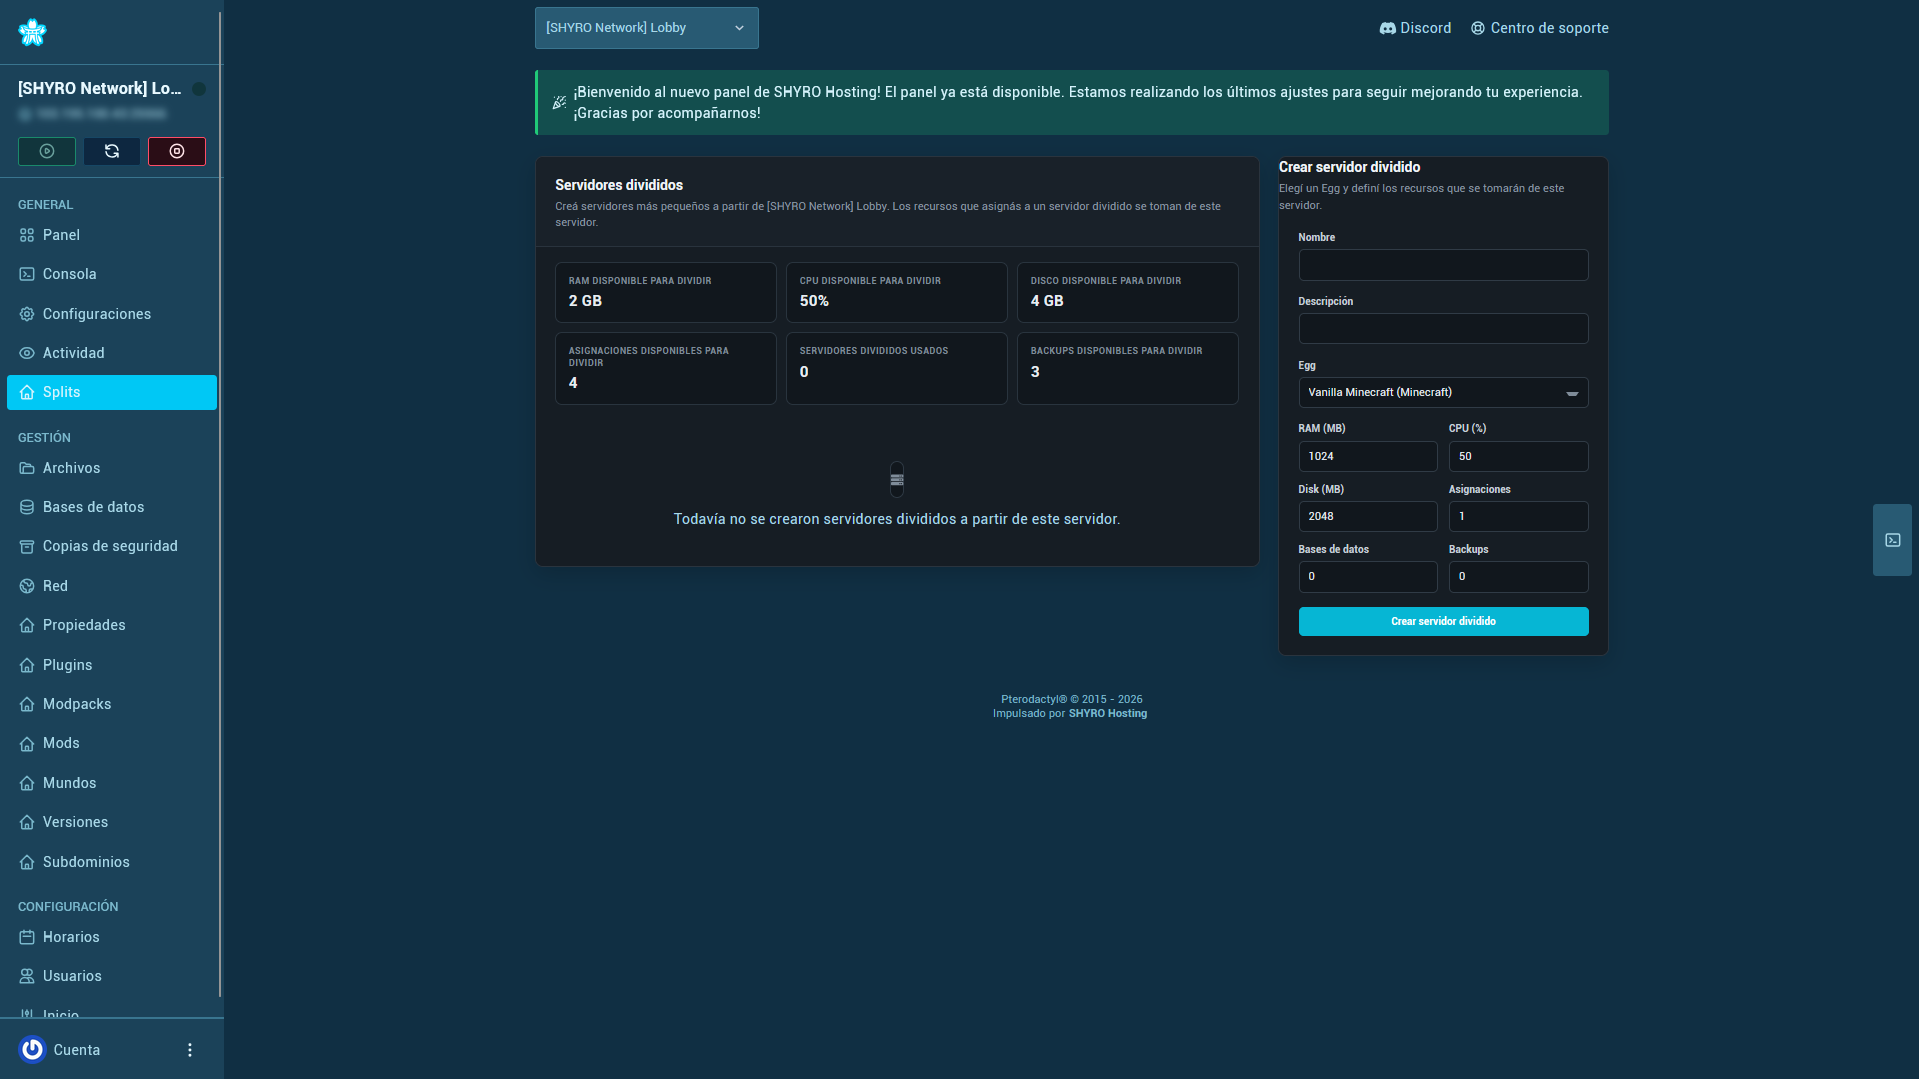Open Plugins in the sidebar
The height and width of the screenshot is (1079, 1919).
coord(112,665)
